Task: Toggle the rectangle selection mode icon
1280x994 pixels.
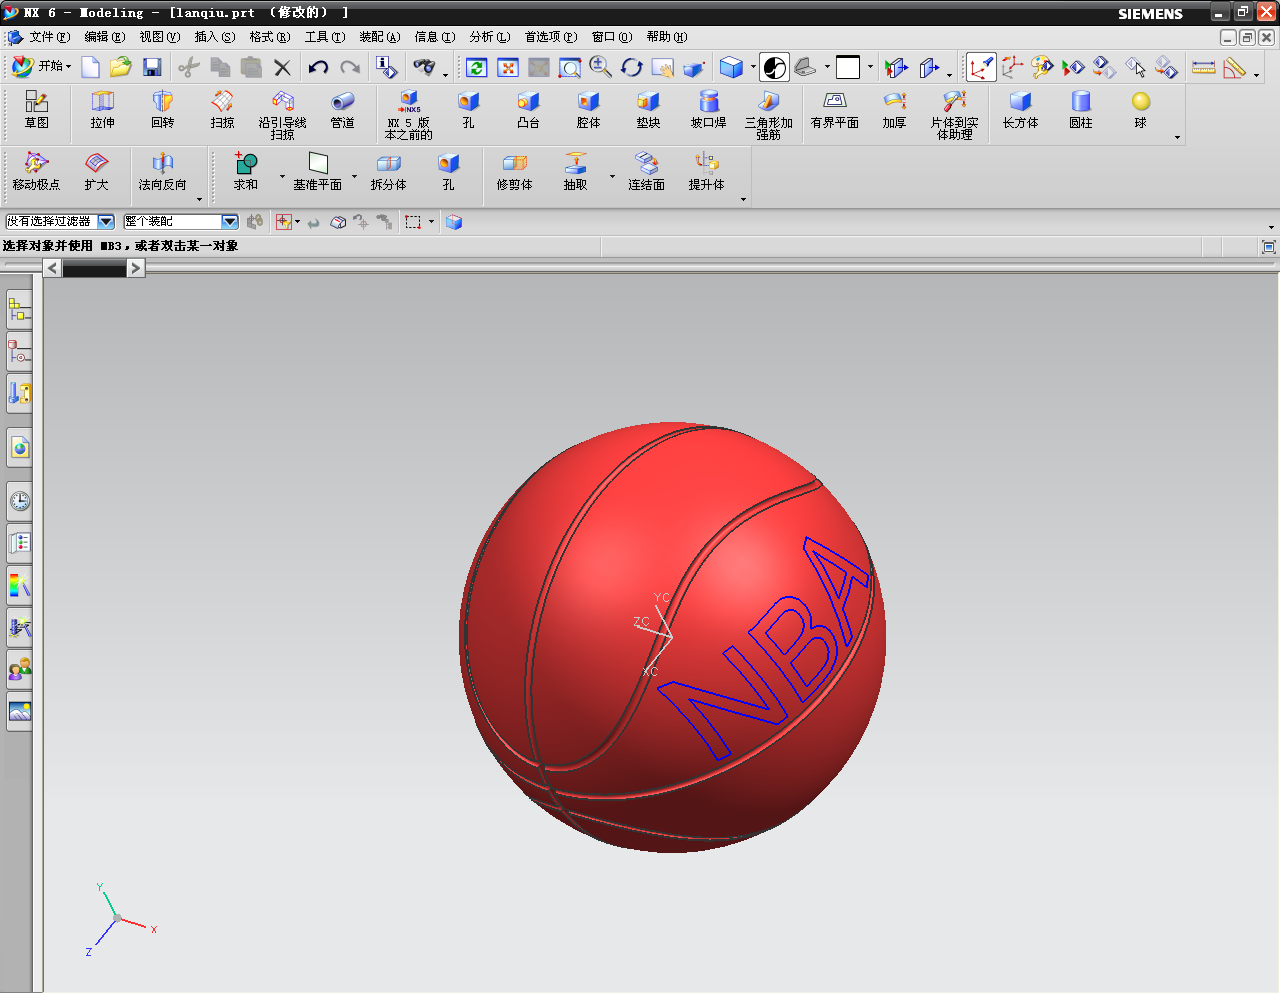Action: tap(413, 222)
